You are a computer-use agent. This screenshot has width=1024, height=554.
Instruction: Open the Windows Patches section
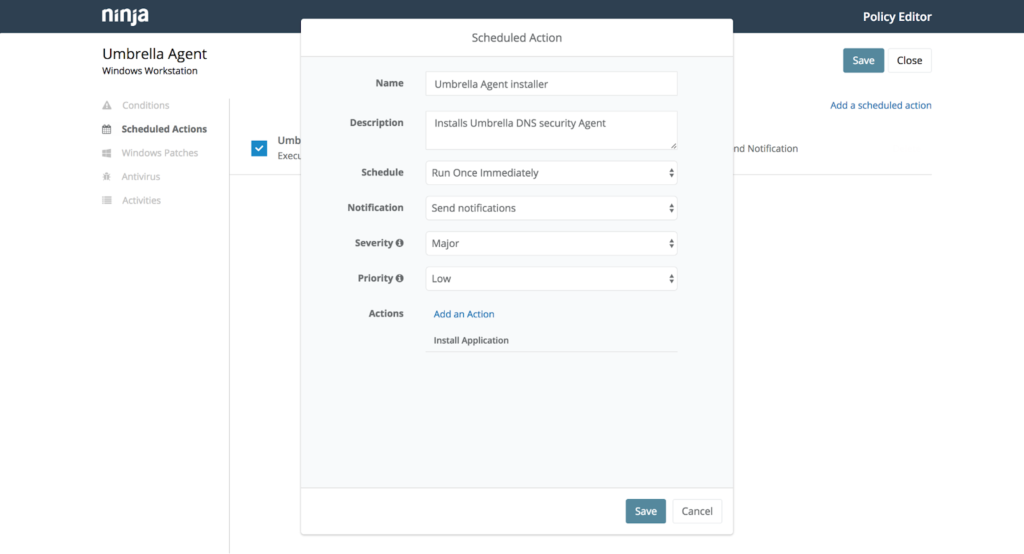tap(159, 153)
